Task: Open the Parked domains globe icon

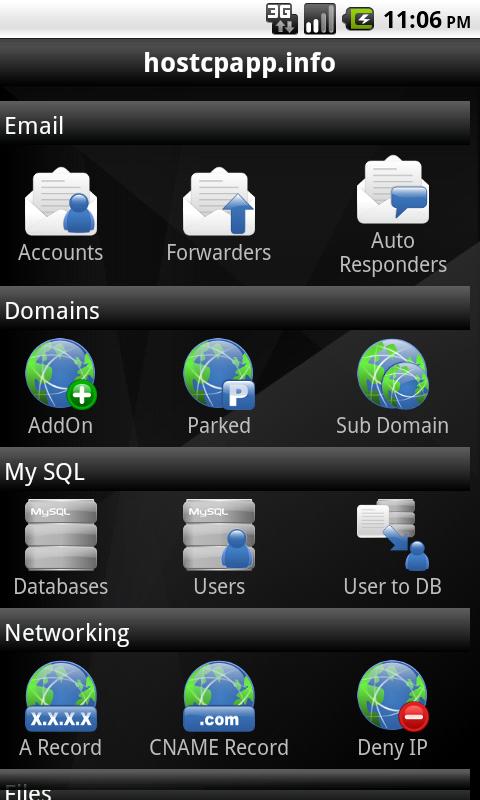Action: 219,374
